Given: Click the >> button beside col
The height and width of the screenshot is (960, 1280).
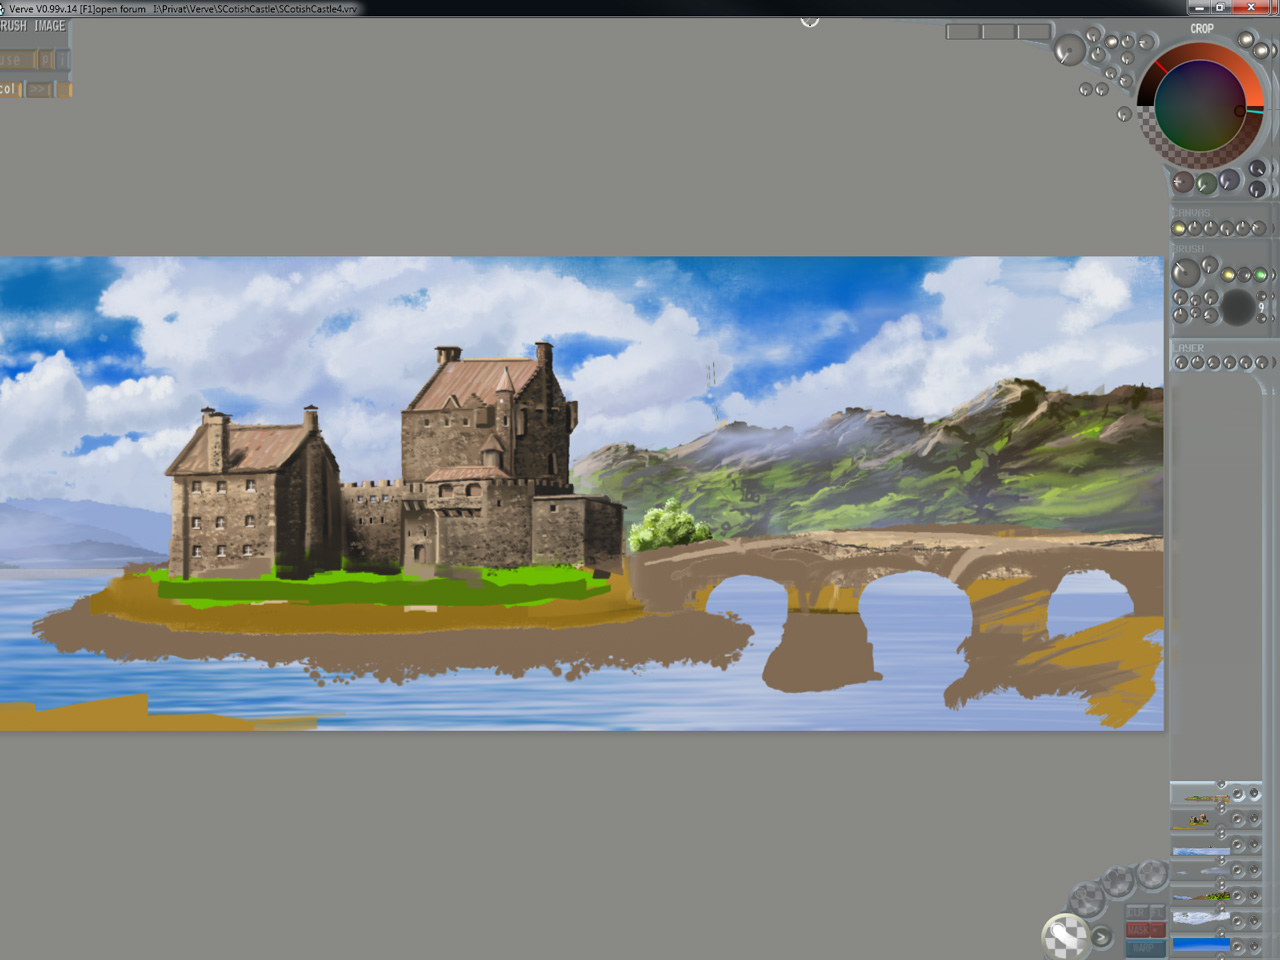Looking at the screenshot, I should pos(39,89).
